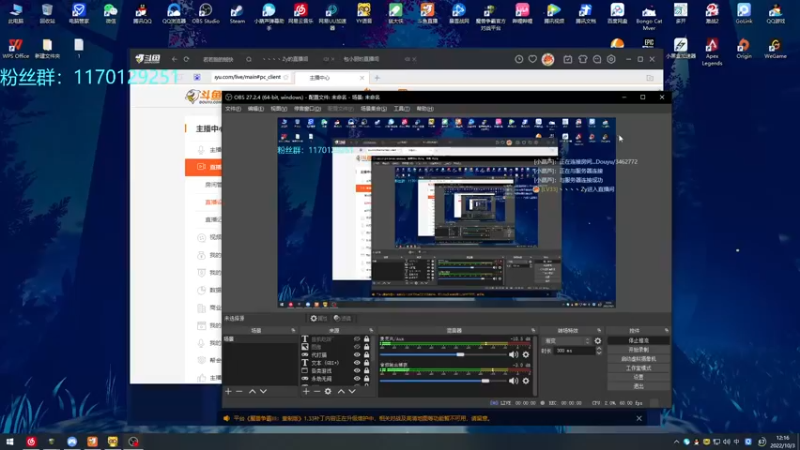The width and height of the screenshot is (800, 450).
Task: Pop out the Controls dock panel
Action: (x=666, y=331)
